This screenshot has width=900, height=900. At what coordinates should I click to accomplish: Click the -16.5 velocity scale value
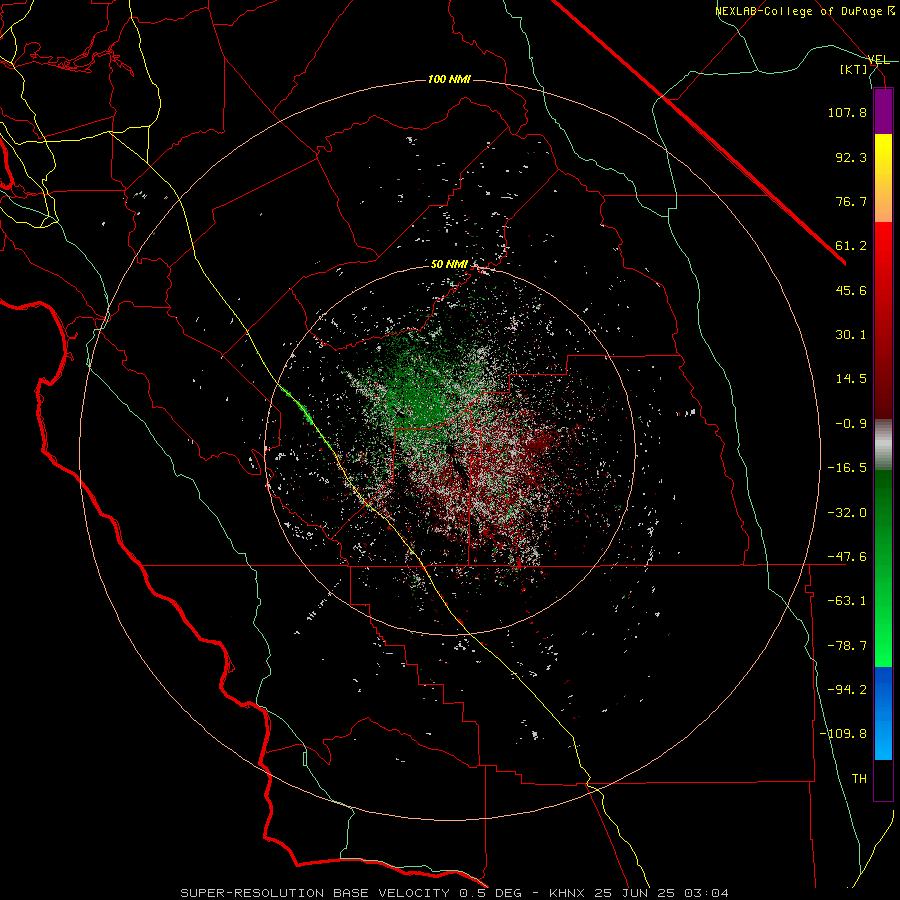[847, 468]
